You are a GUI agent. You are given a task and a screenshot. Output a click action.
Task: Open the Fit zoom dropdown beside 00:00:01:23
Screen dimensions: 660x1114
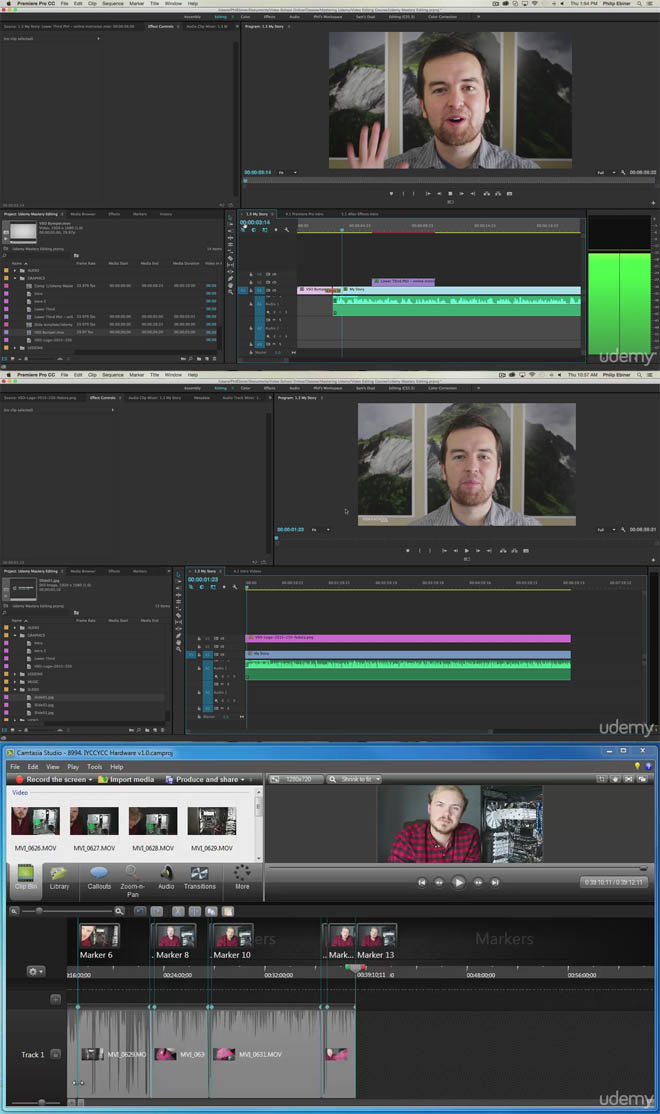319,529
